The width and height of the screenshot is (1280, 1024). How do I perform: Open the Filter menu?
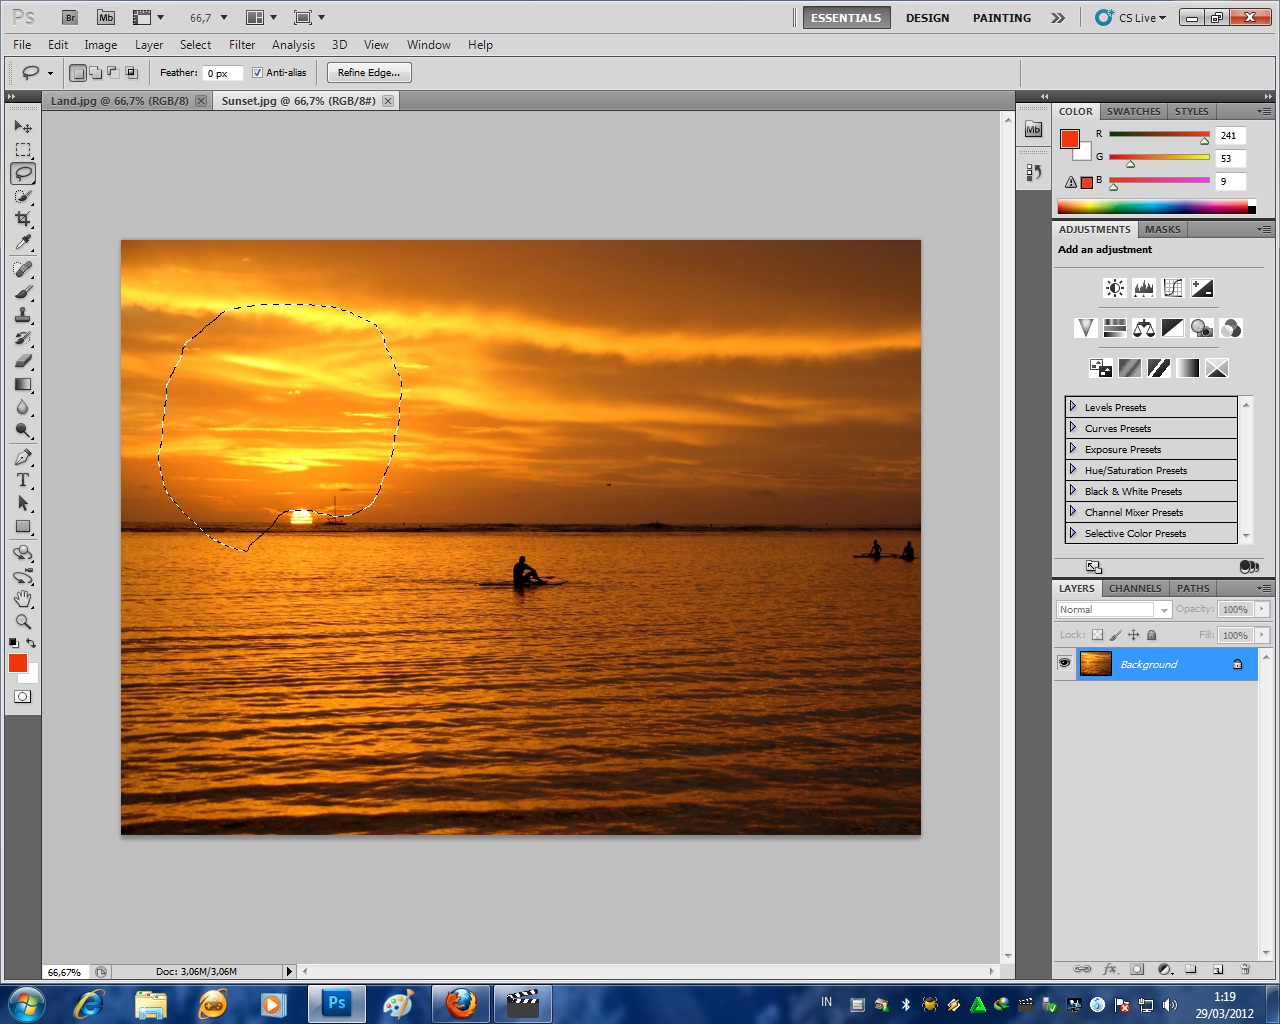click(x=242, y=45)
